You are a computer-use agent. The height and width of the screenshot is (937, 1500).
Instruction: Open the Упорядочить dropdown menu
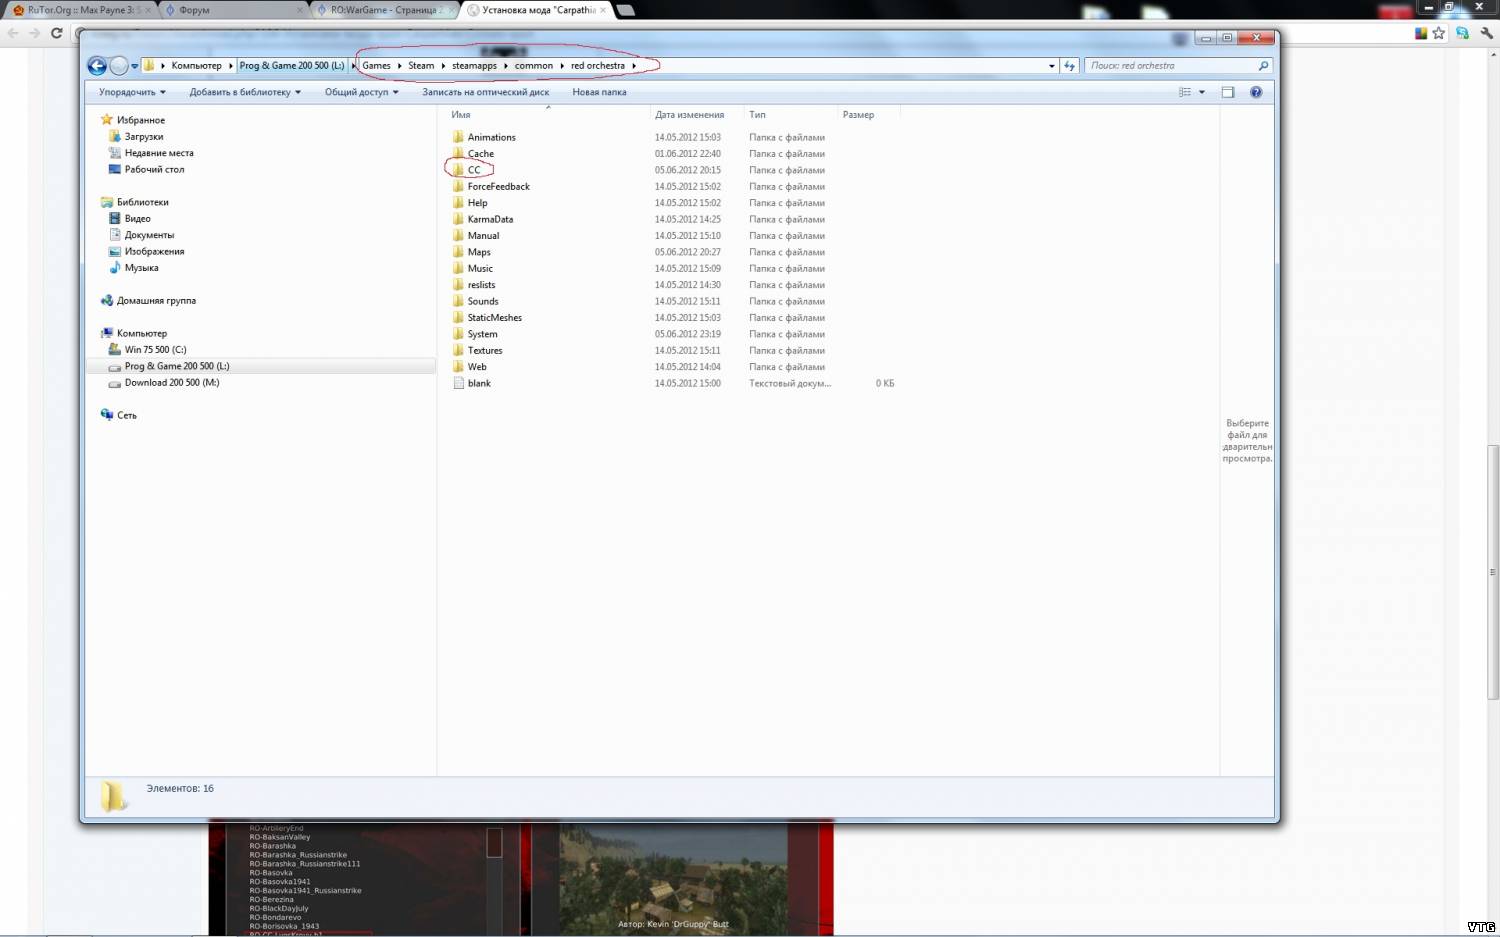(132, 92)
